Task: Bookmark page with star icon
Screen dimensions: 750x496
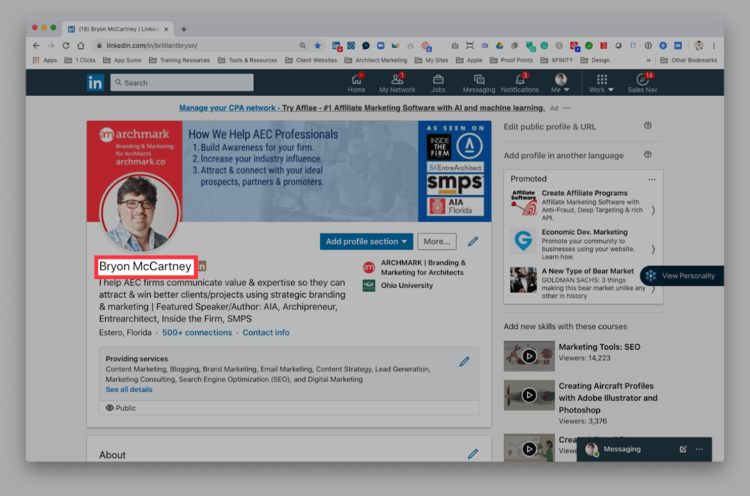Action: point(318,45)
